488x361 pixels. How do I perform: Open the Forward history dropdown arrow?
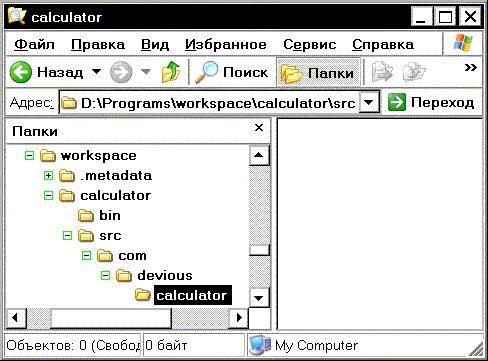tap(146, 71)
